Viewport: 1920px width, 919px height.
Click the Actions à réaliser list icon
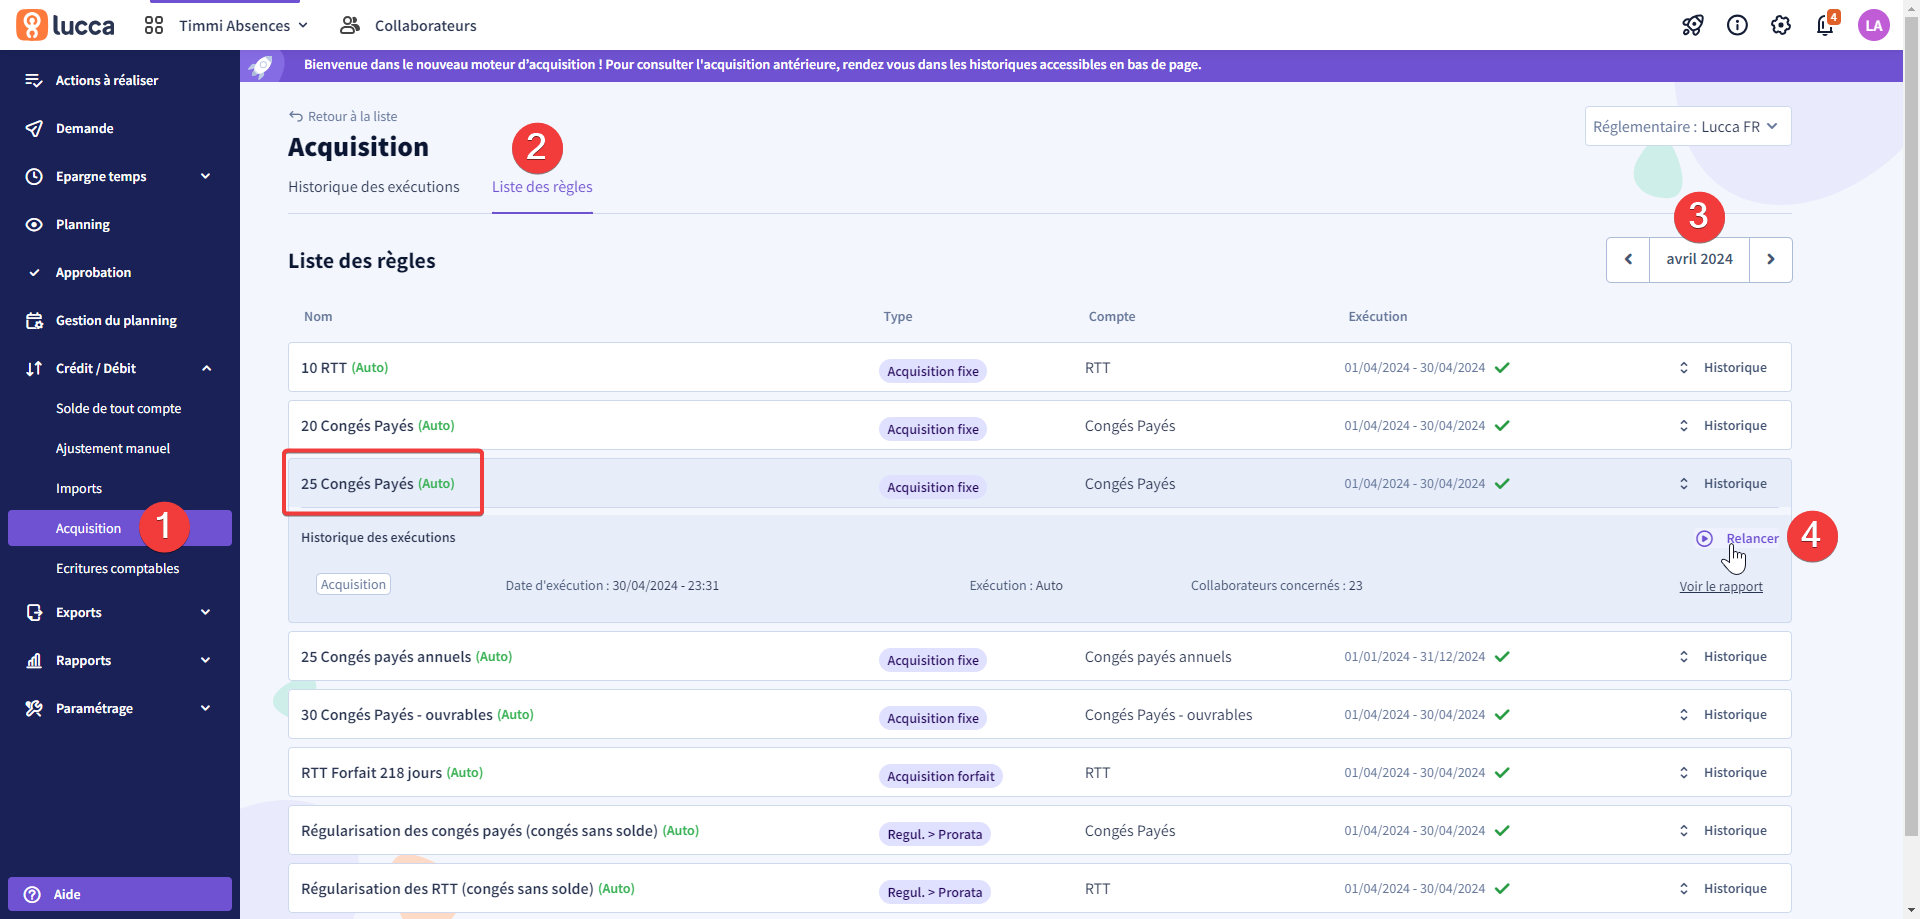[34, 80]
